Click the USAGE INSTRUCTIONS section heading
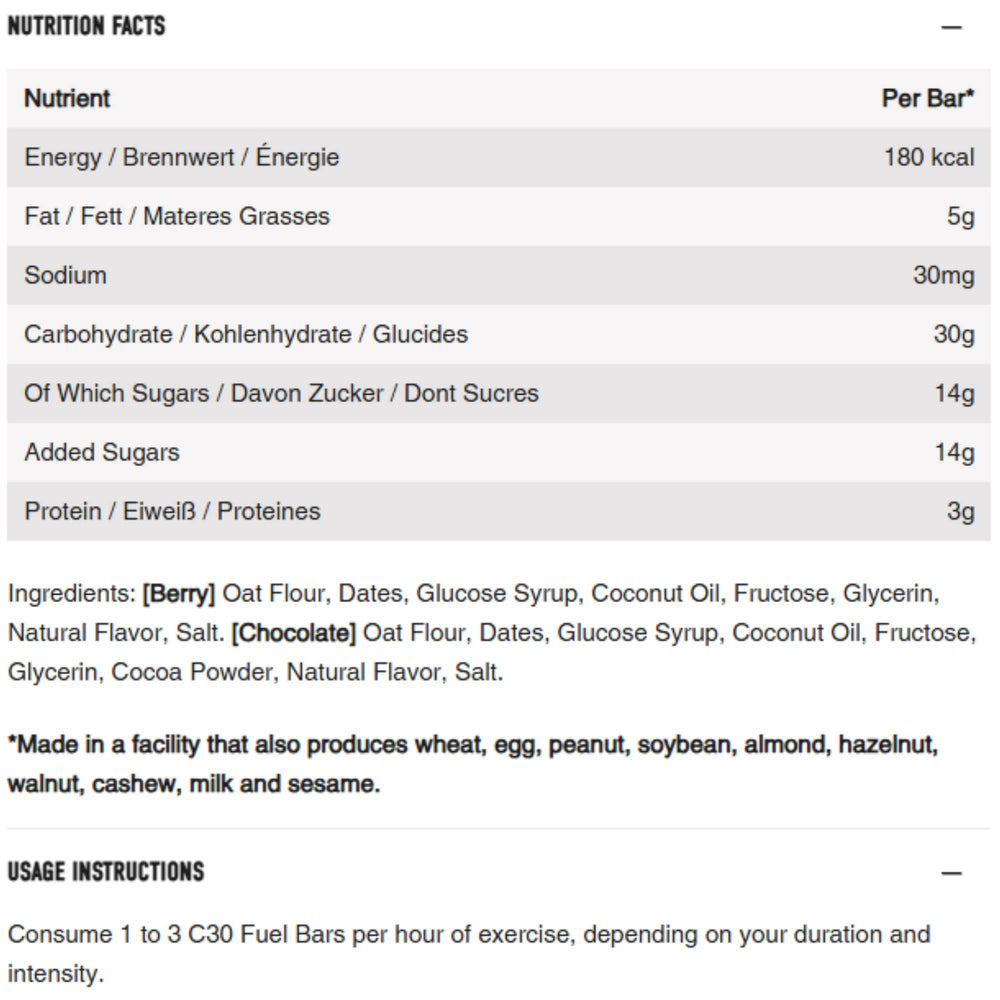The image size is (1000, 1000). 105,872
